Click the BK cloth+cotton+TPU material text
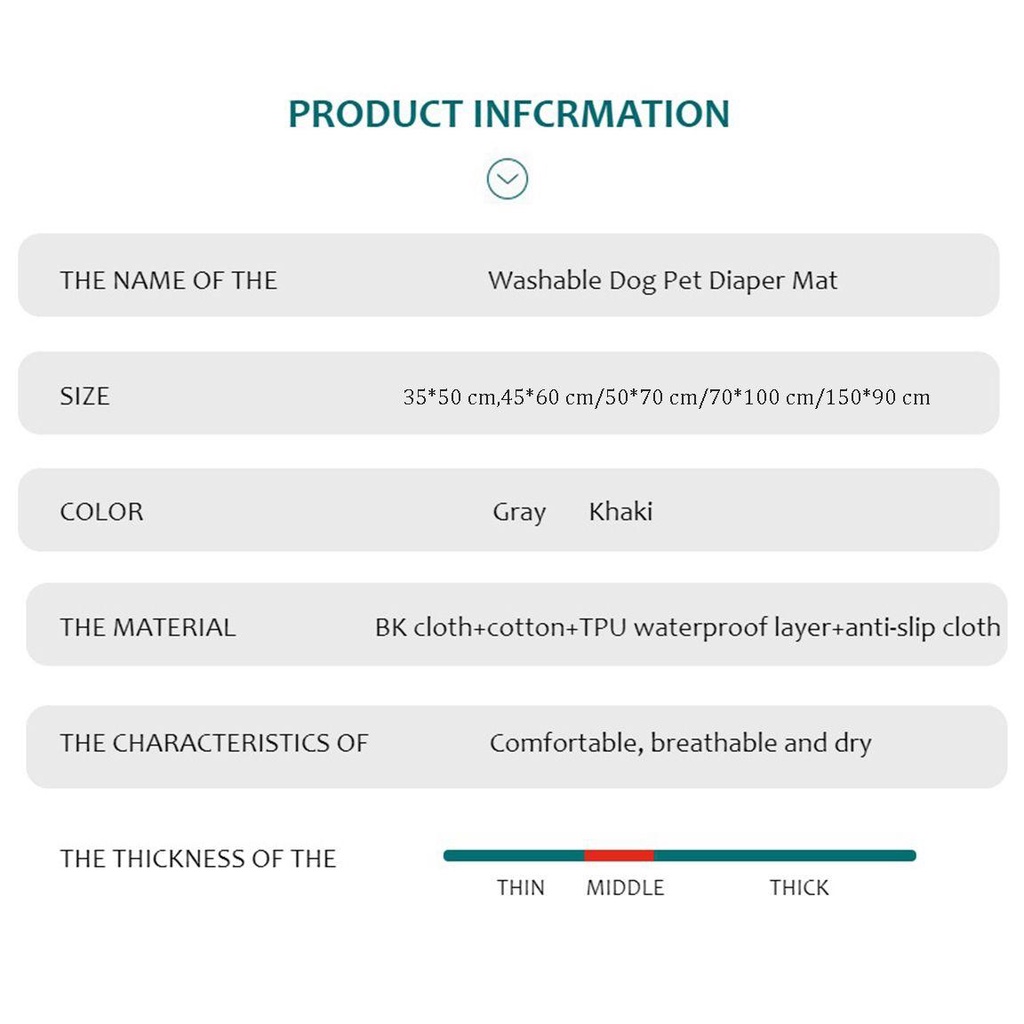 coord(687,628)
